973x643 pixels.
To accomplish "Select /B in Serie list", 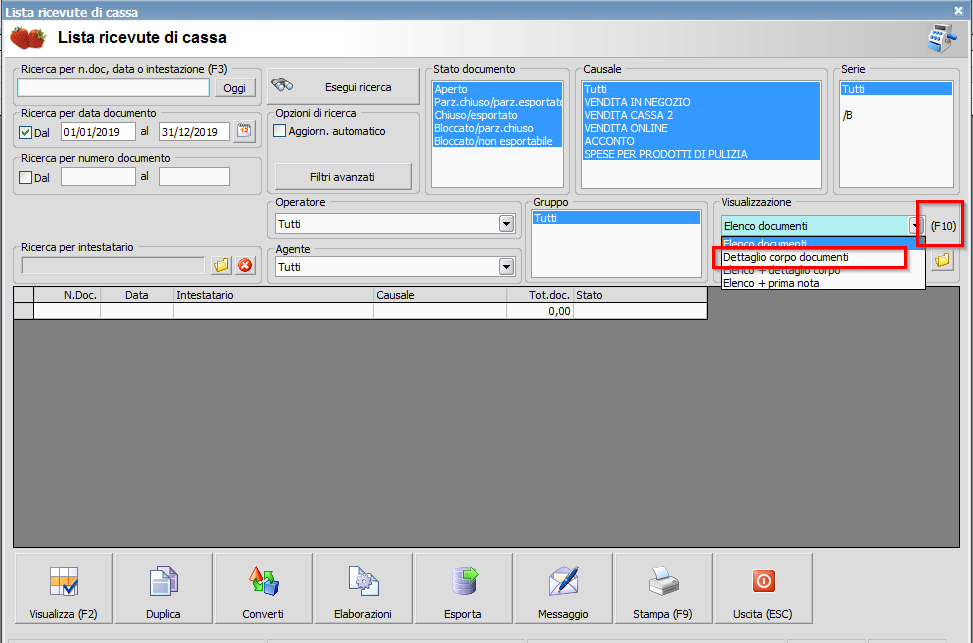I will tap(896, 115).
